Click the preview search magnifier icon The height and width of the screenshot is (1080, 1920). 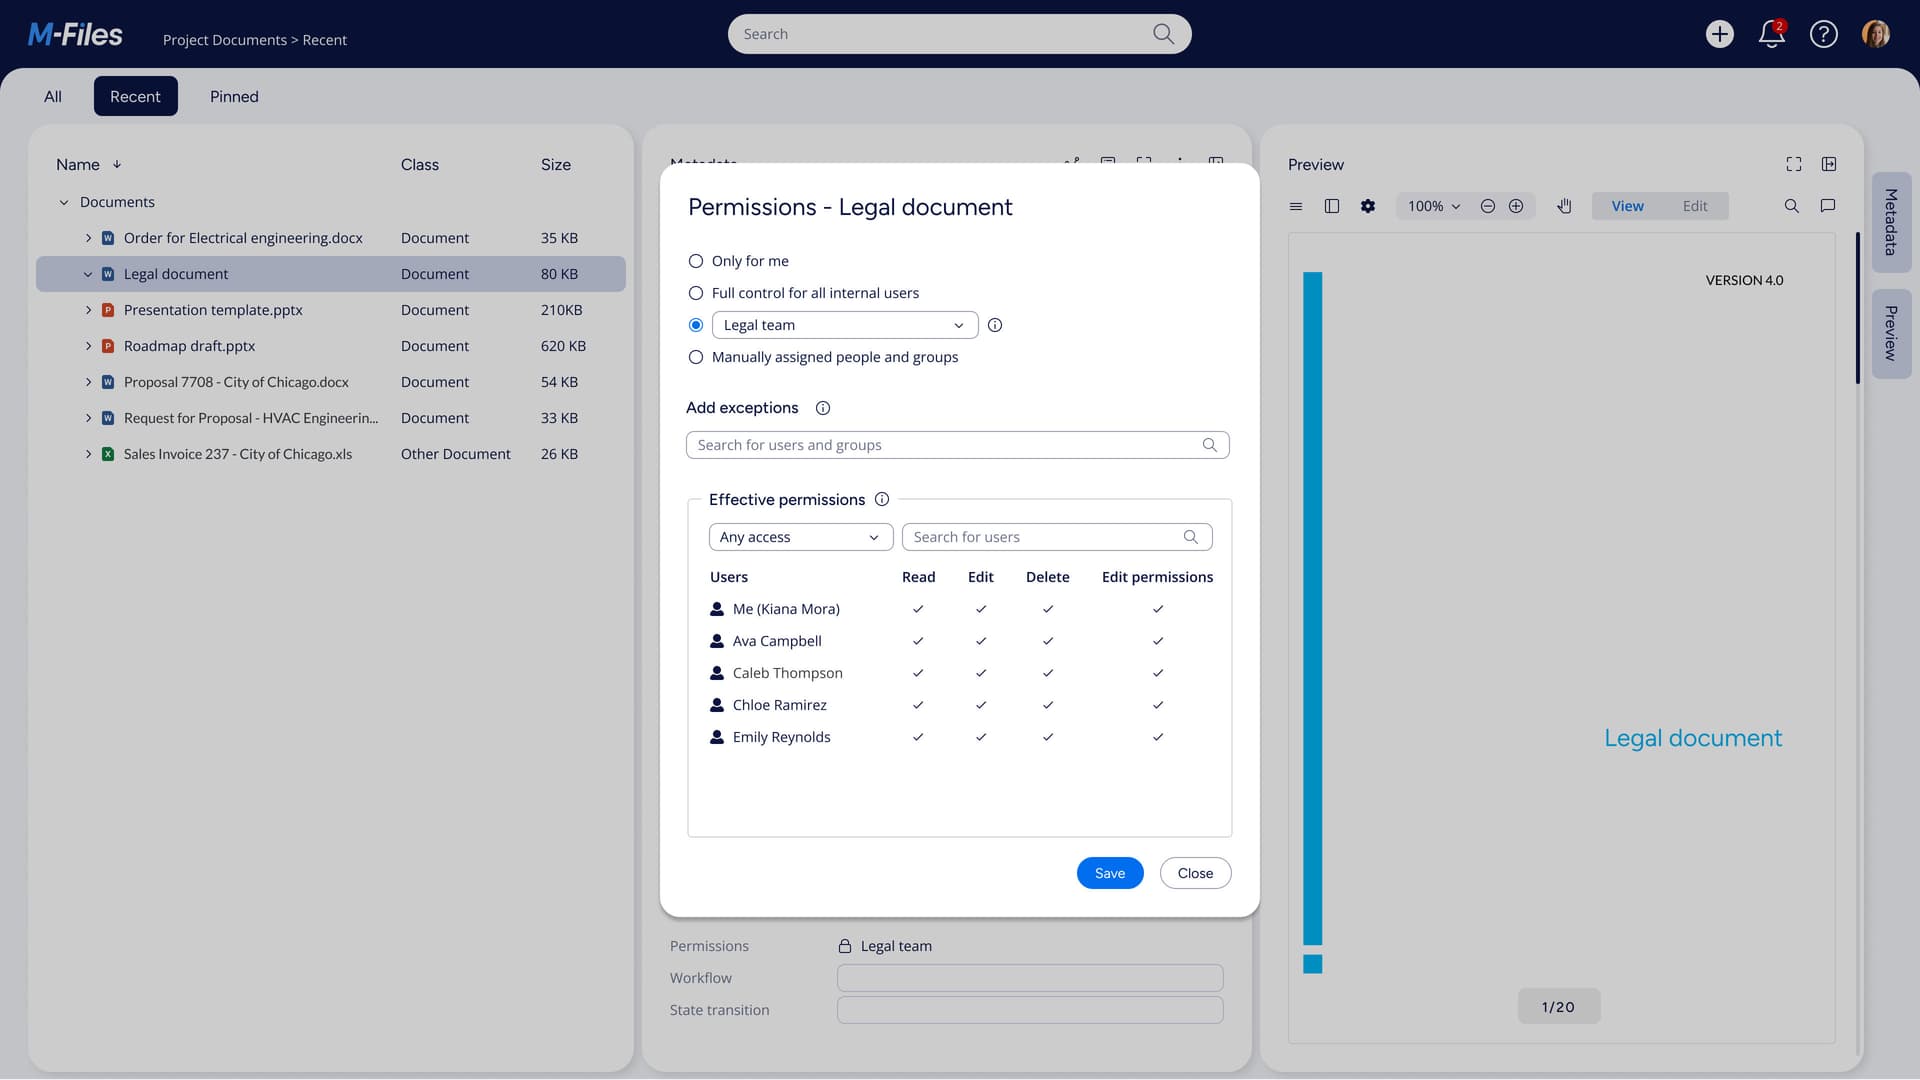click(x=1792, y=206)
